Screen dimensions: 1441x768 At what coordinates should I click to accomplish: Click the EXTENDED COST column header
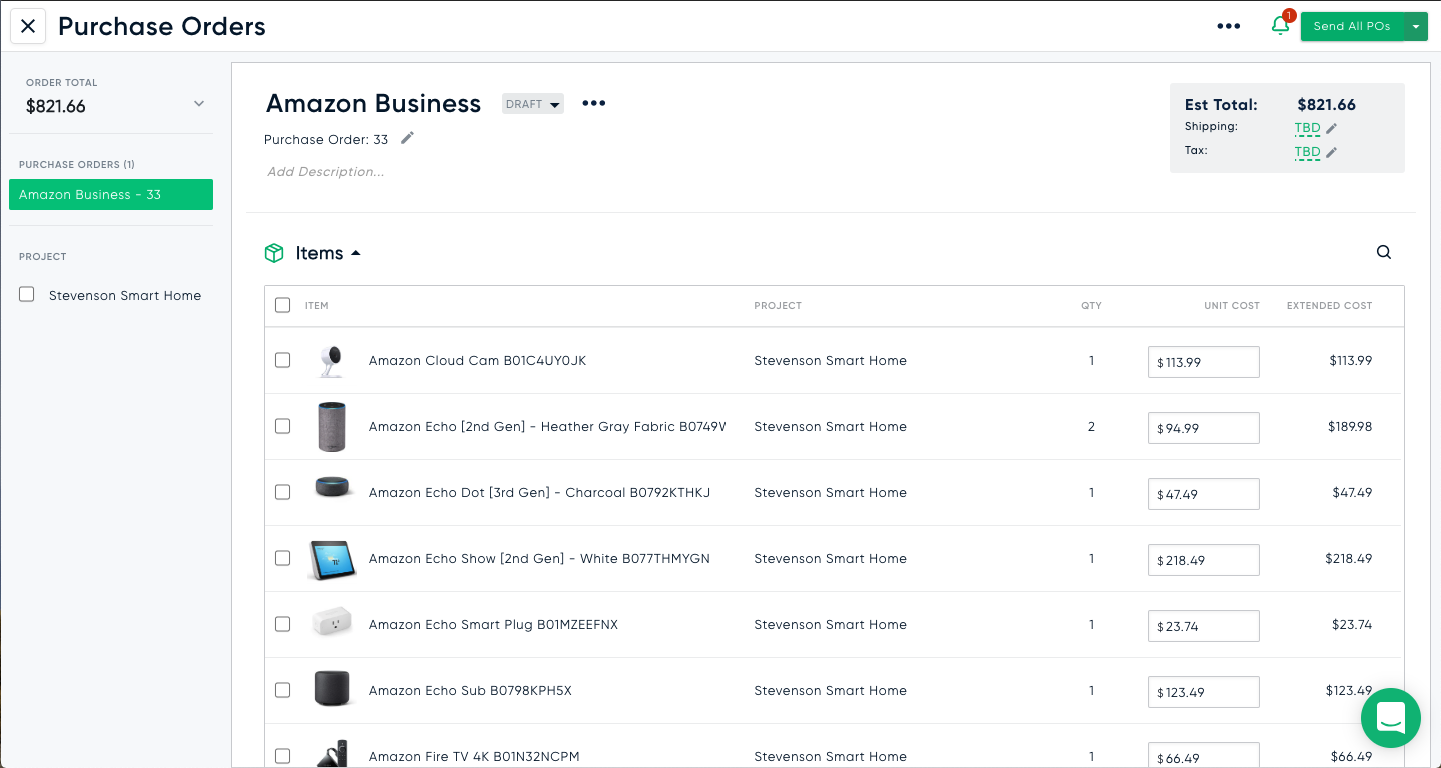pyautogui.click(x=1329, y=306)
